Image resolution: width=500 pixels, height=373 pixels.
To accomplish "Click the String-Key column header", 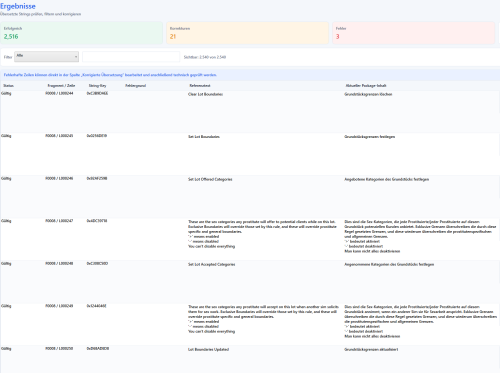I will [97, 86].
